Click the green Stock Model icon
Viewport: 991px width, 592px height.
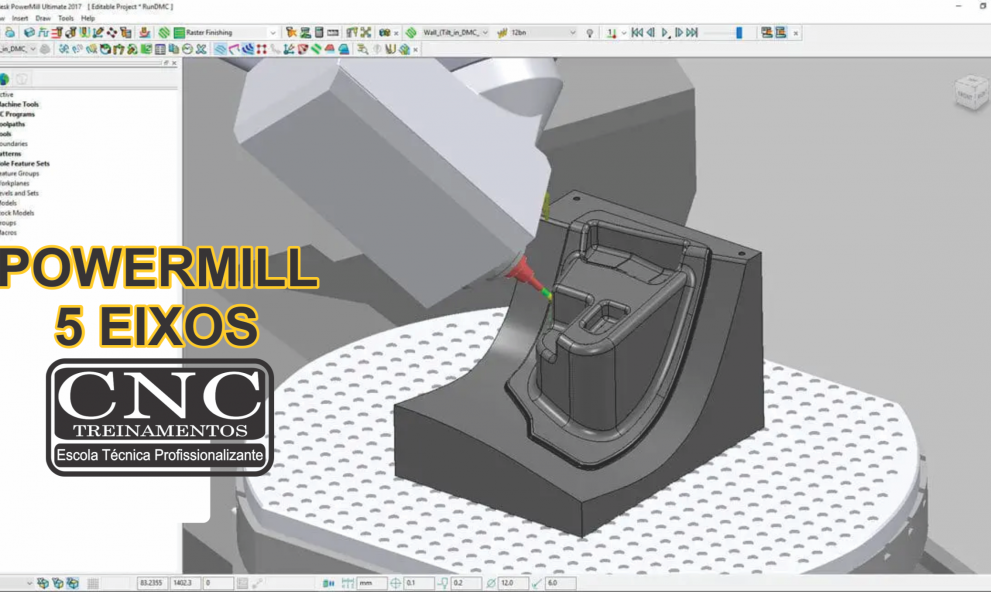point(305,32)
